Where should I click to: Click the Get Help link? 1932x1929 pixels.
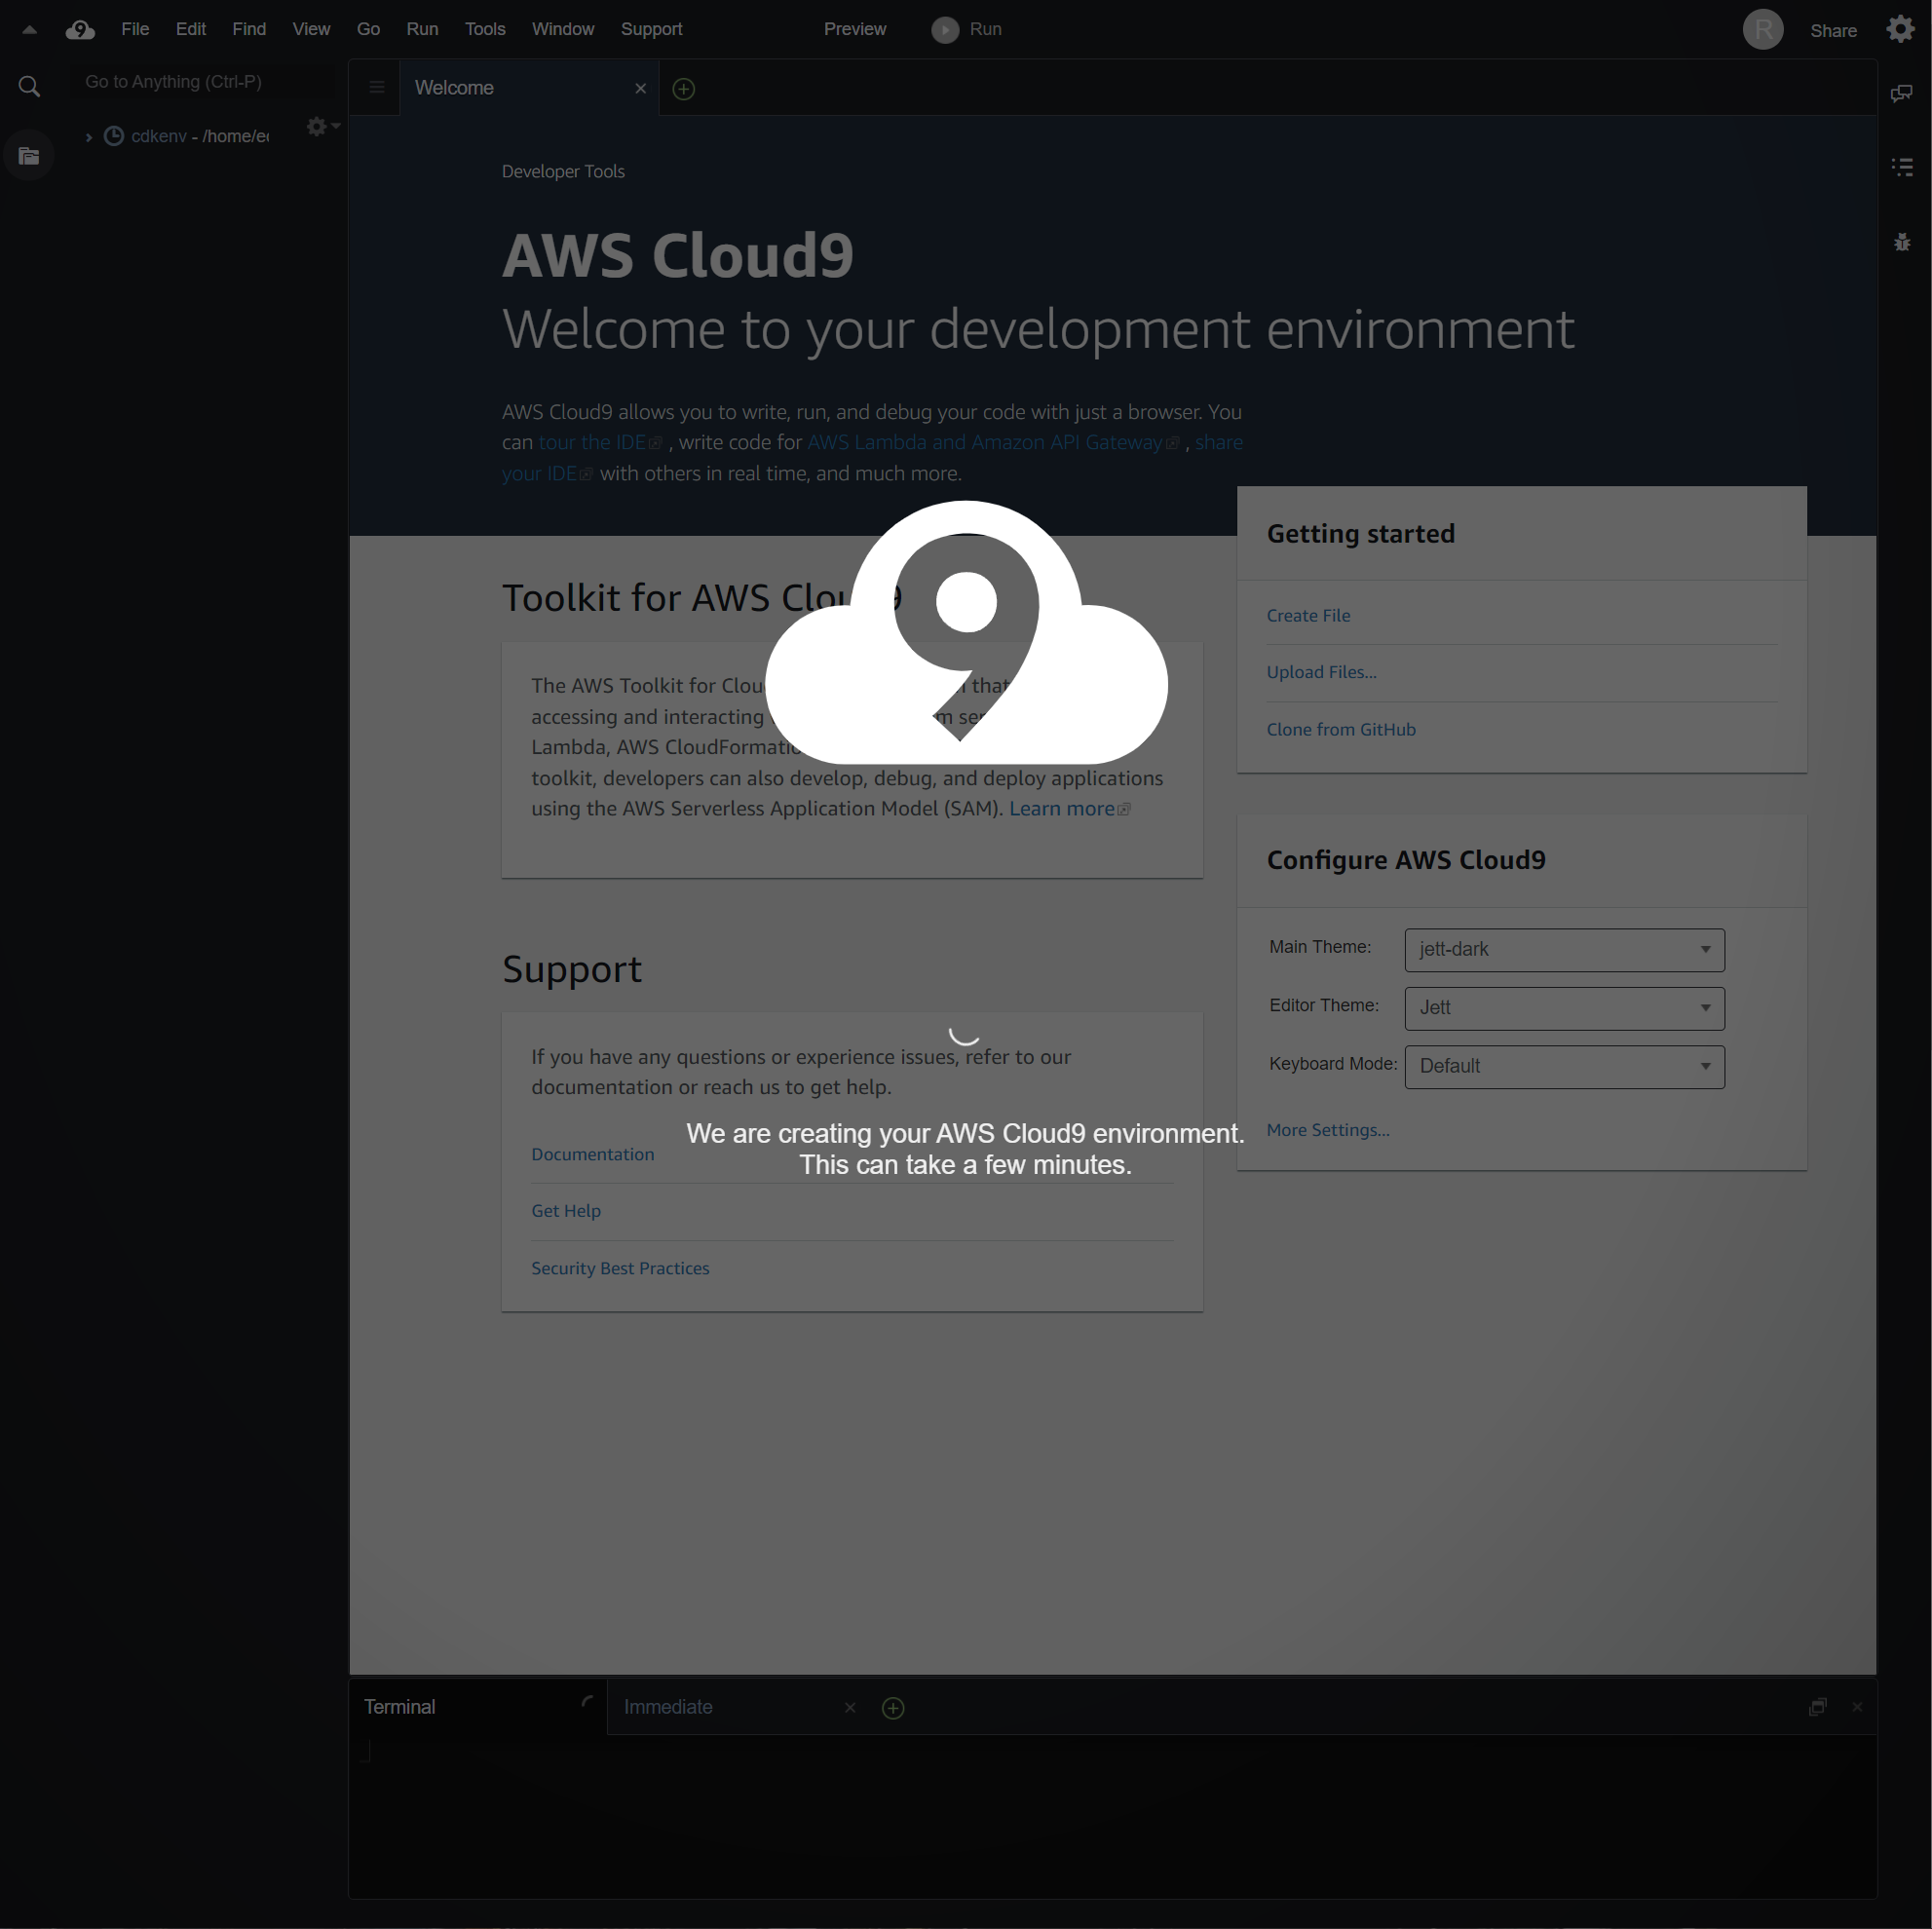click(565, 1211)
